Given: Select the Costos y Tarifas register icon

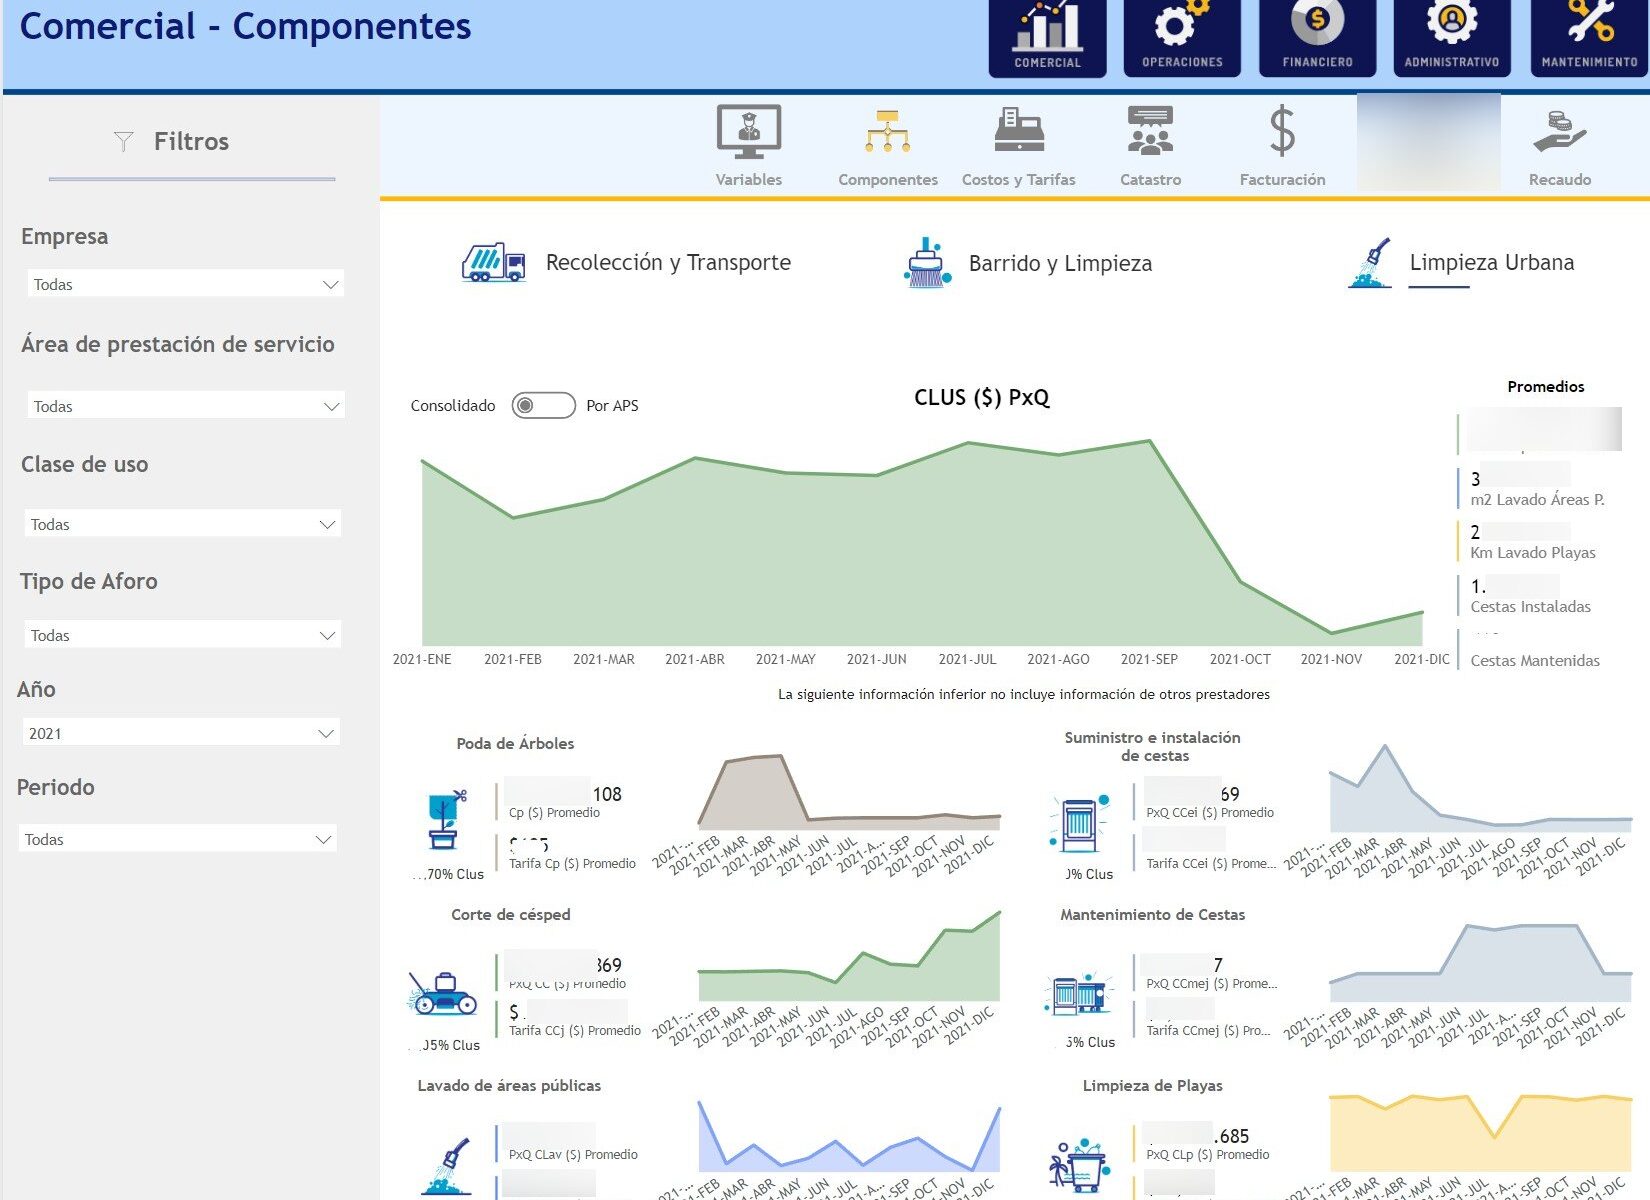Looking at the screenshot, I should coord(1018,134).
